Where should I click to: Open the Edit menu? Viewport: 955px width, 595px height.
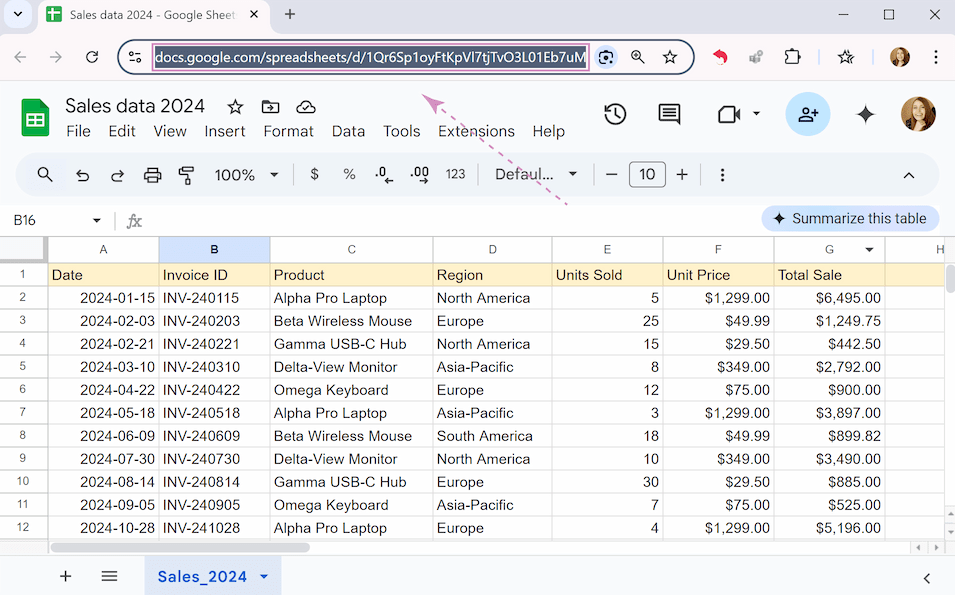(x=122, y=132)
